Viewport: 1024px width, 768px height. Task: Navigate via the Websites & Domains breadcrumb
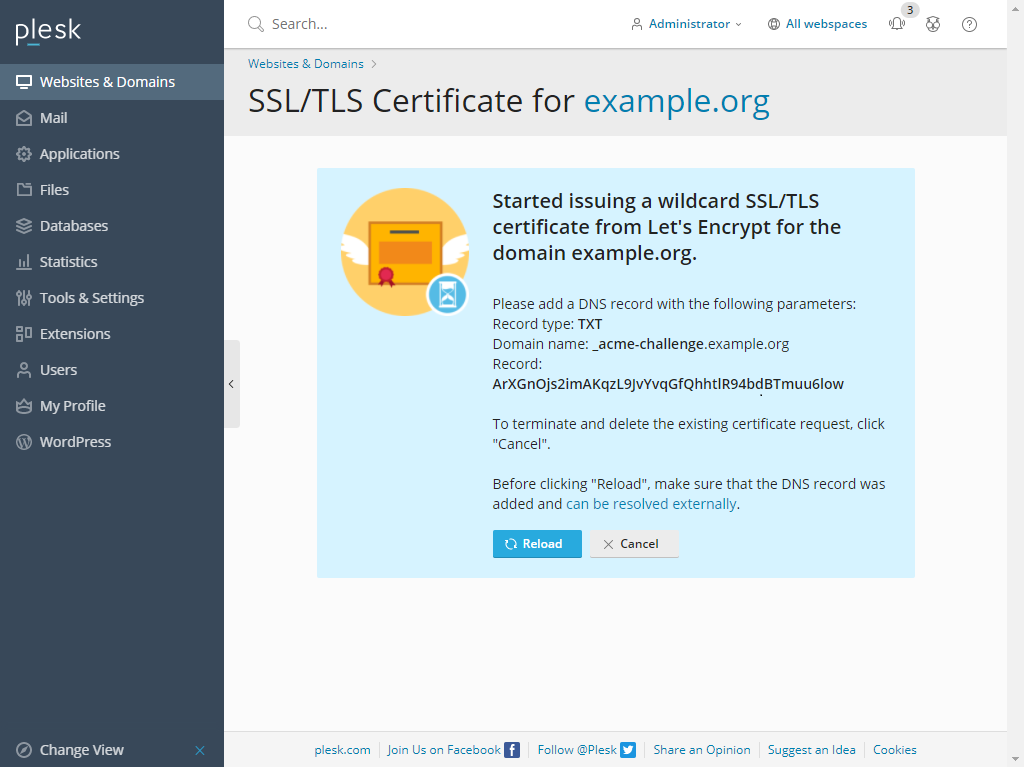click(x=305, y=63)
